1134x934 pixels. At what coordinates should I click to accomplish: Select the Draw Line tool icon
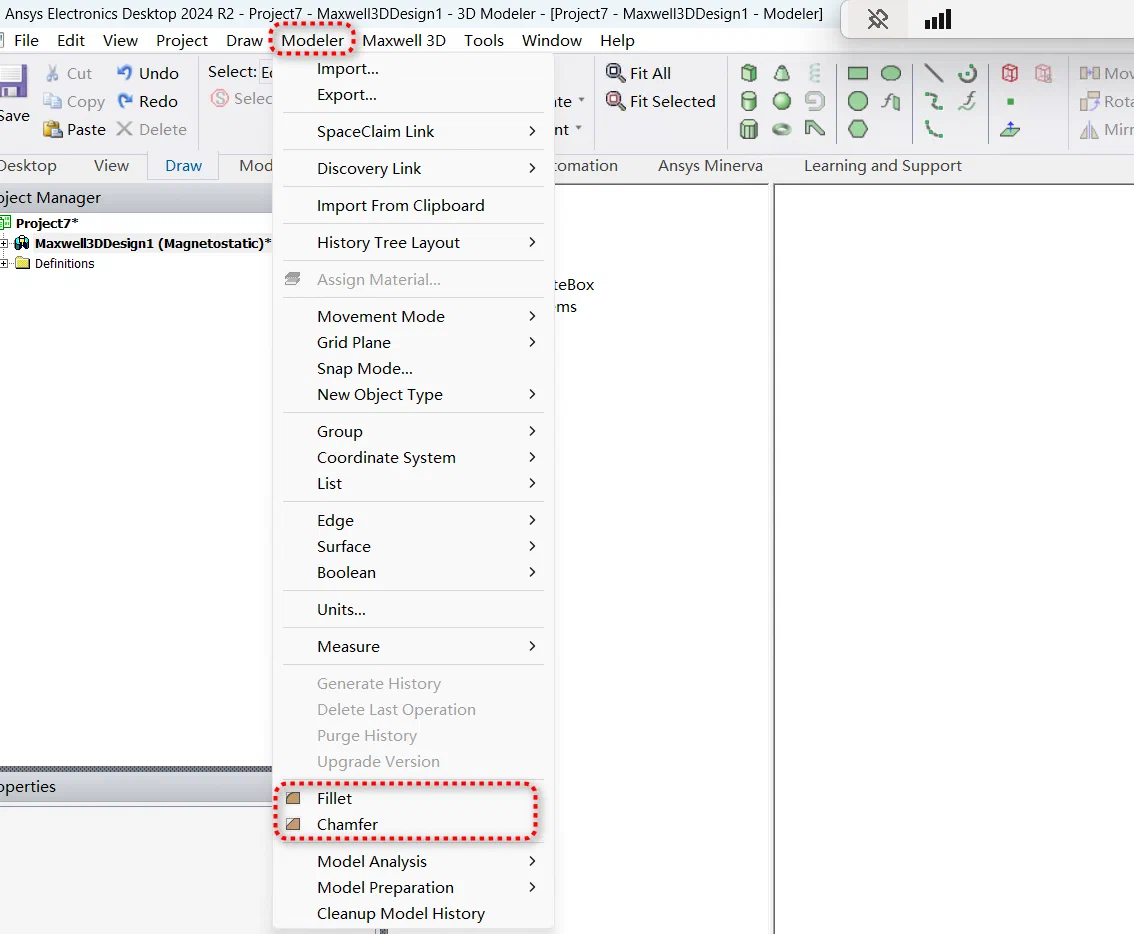coord(934,73)
